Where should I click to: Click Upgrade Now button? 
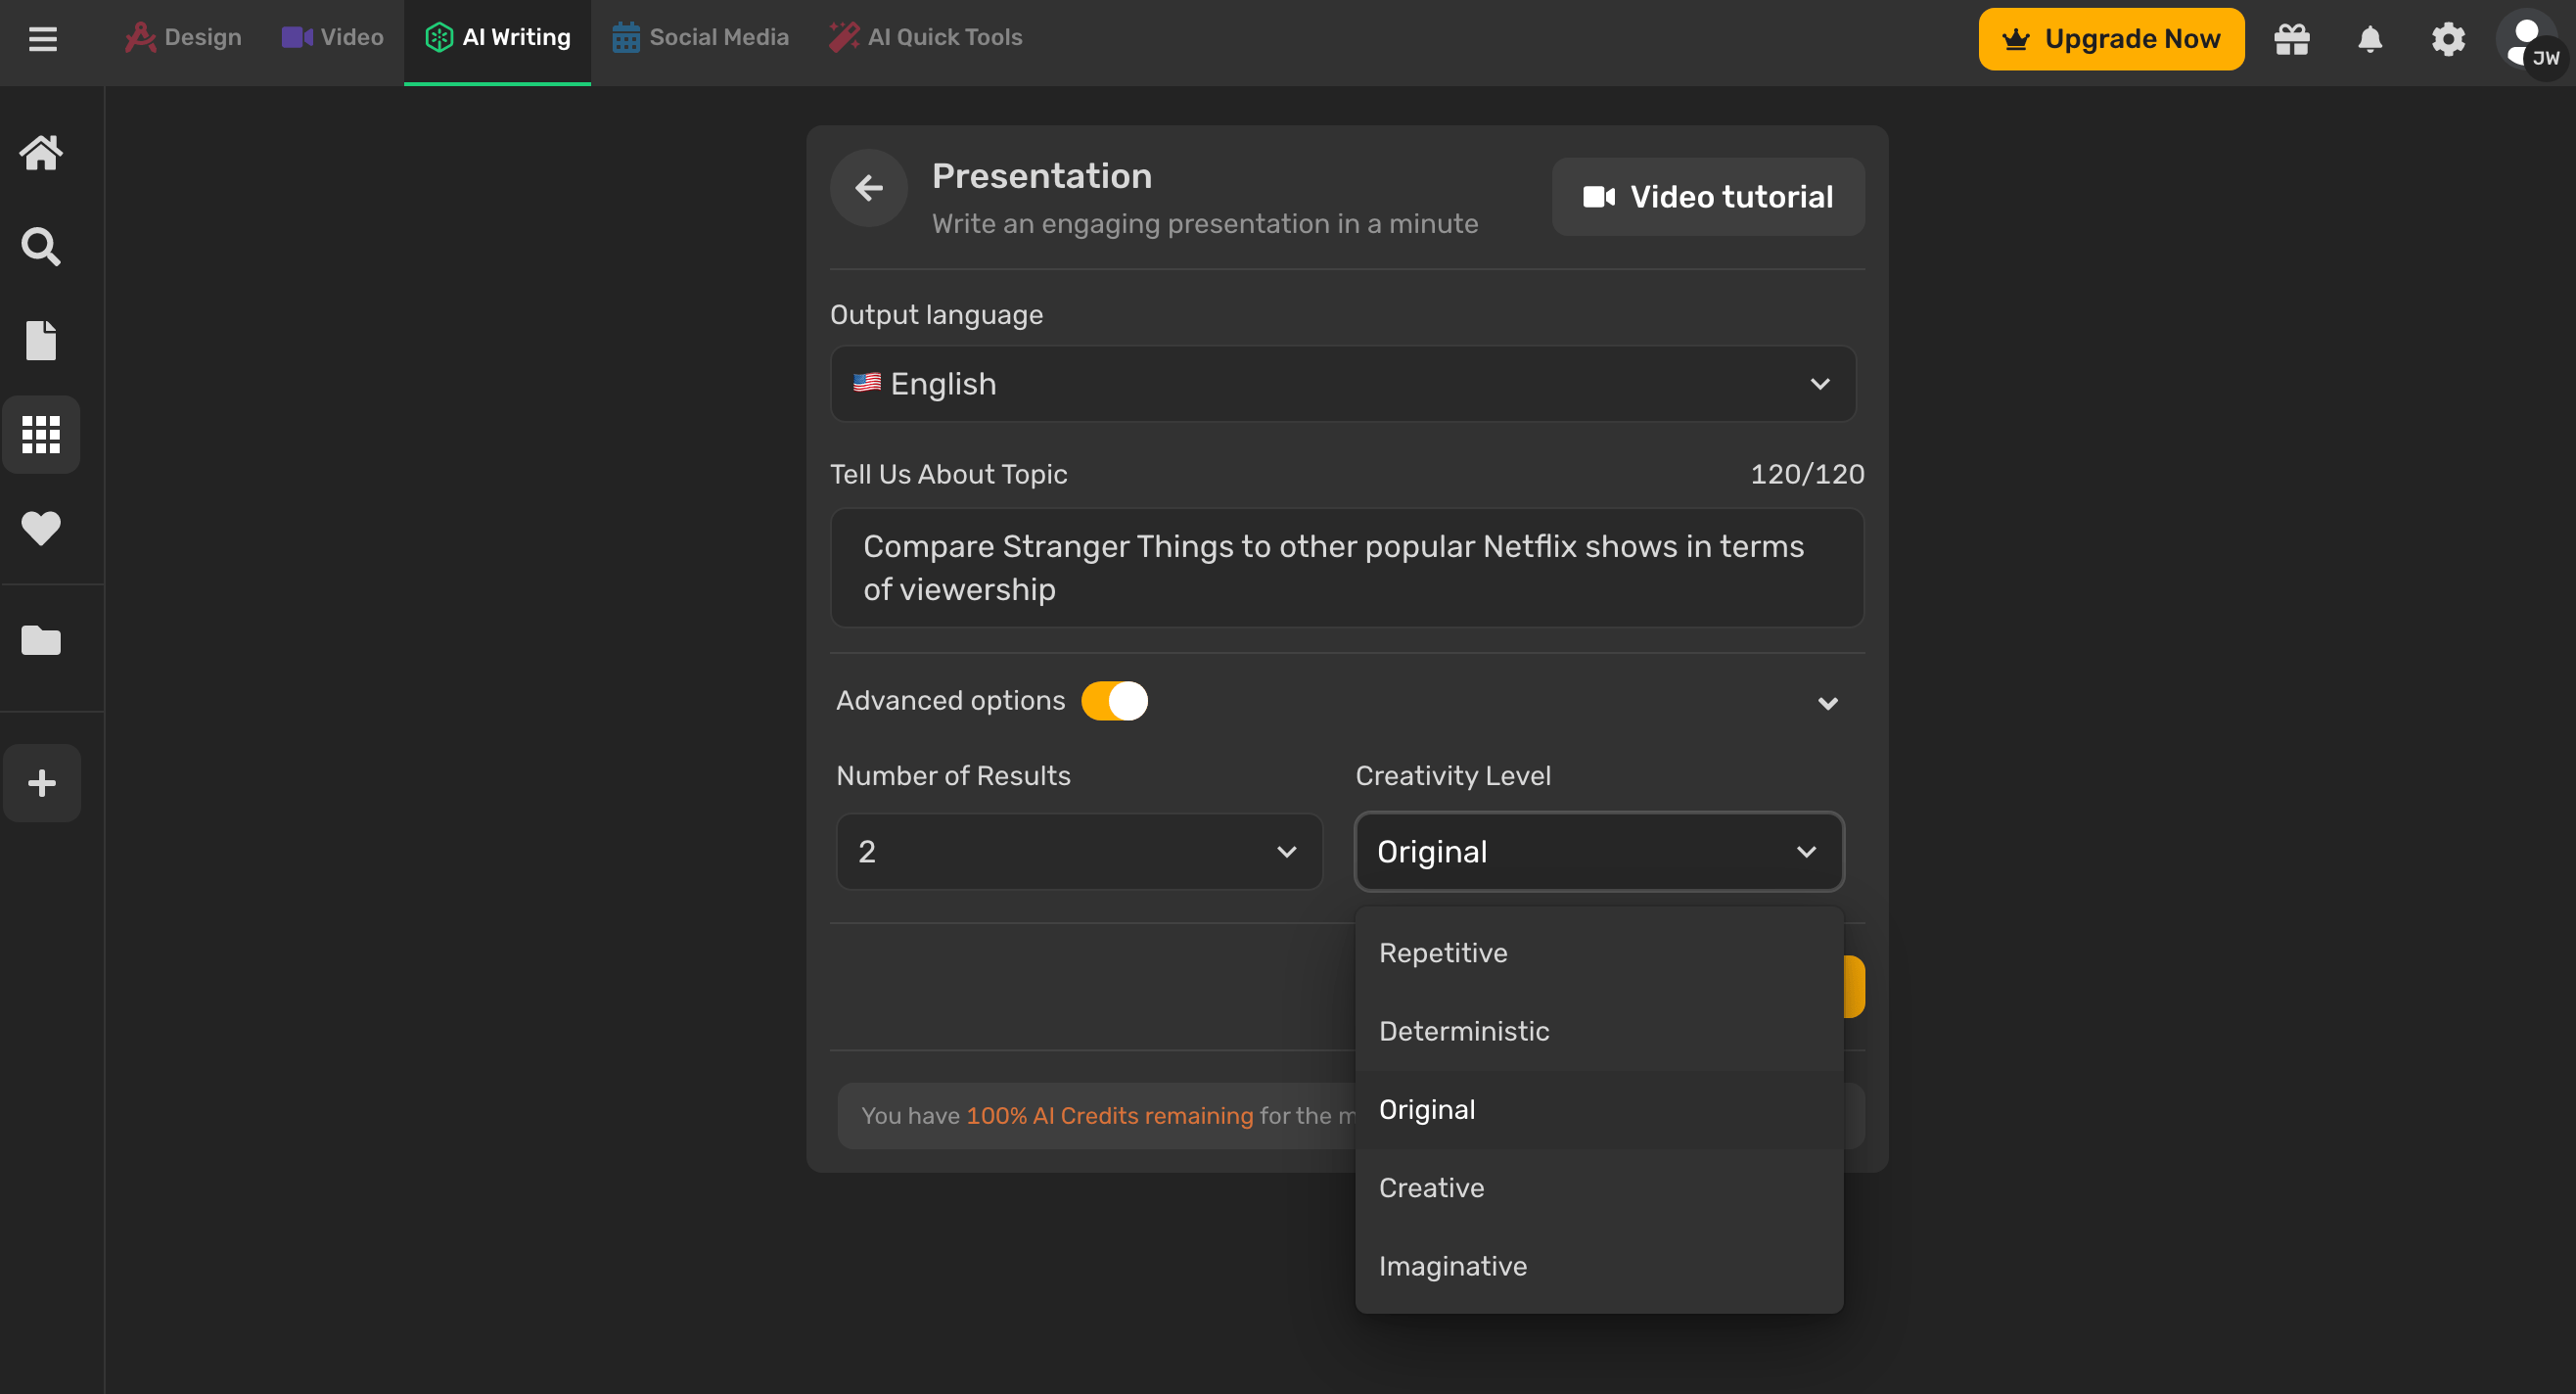coord(2111,39)
